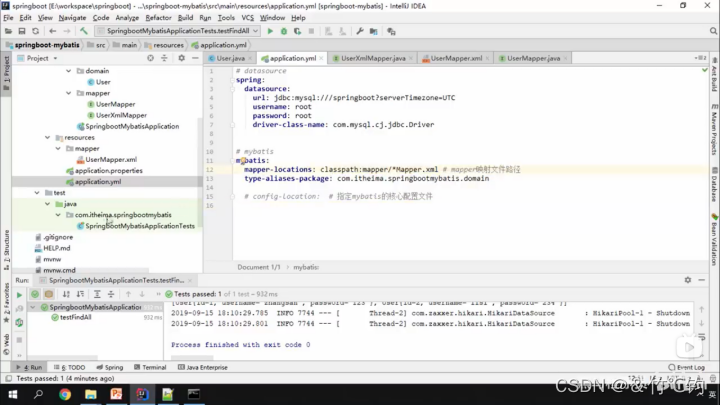Viewport: 720px width, 405px height.
Task: Toggle the Favorites tool window
Action: tap(6, 302)
